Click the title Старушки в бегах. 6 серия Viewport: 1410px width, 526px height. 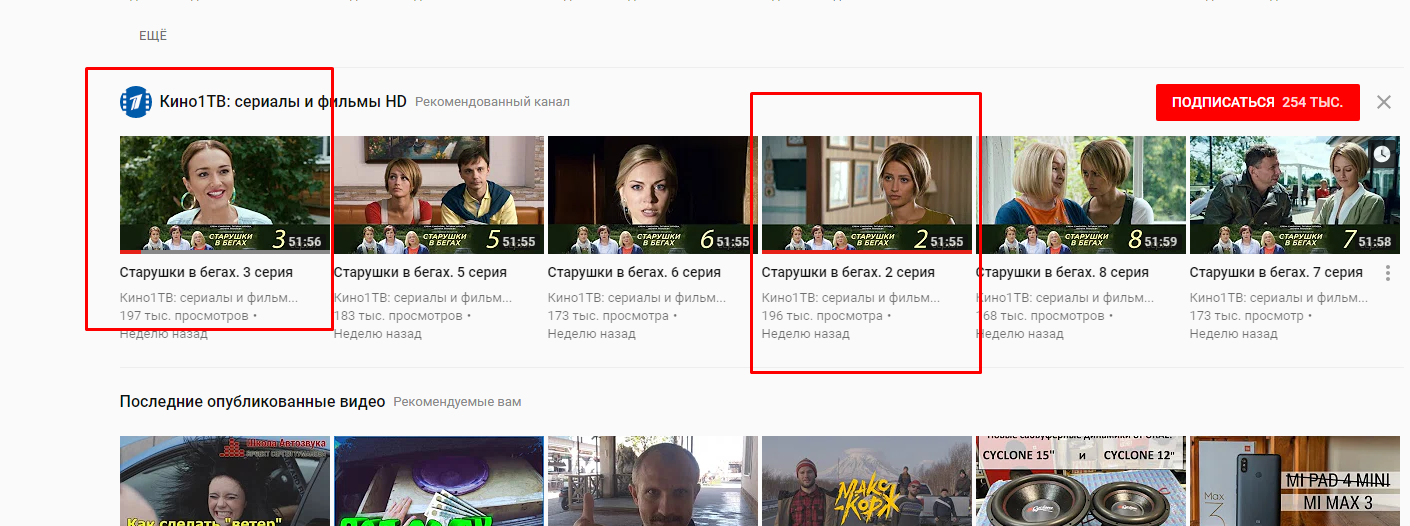click(634, 272)
